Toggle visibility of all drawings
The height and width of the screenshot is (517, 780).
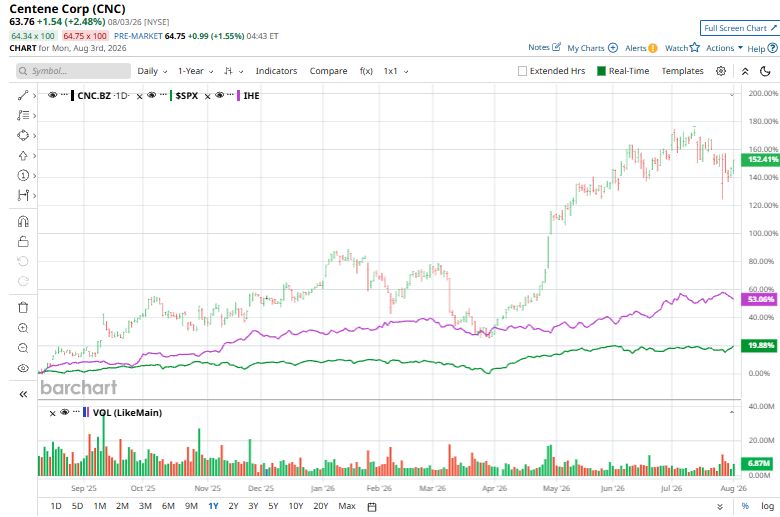tap(23, 368)
